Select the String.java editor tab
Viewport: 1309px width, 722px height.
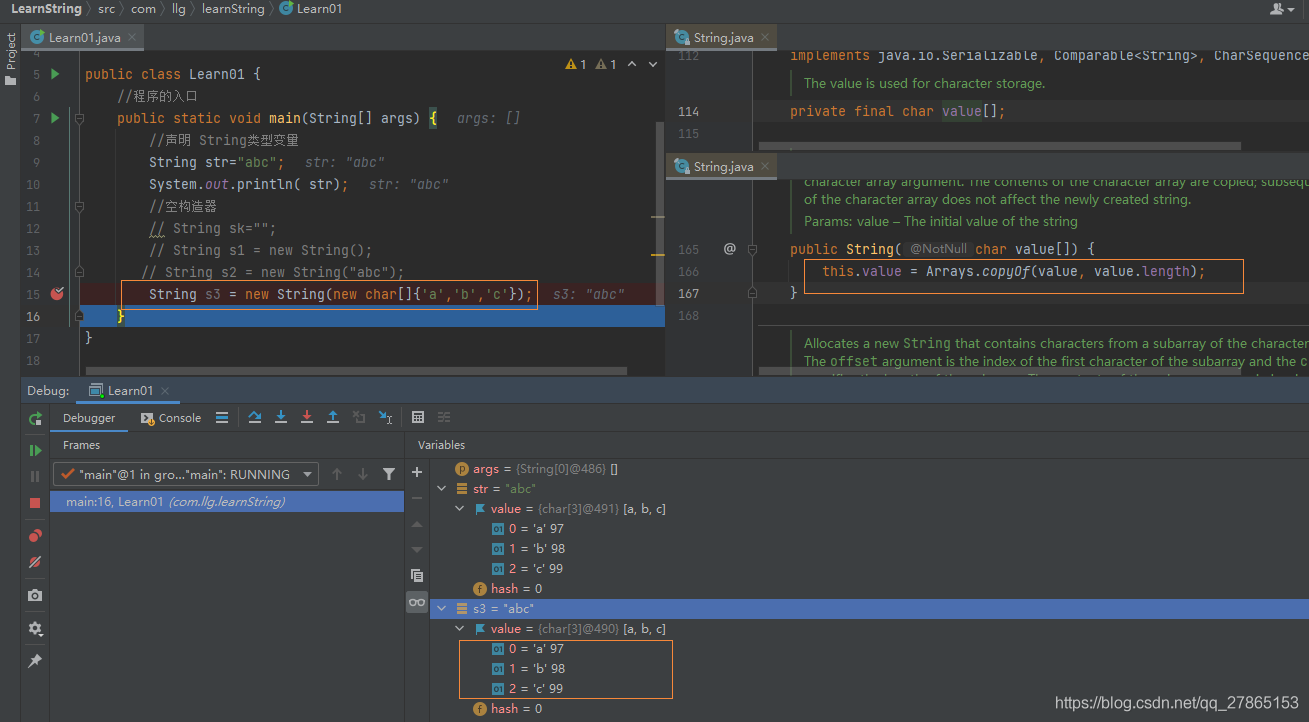coord(722,36)
